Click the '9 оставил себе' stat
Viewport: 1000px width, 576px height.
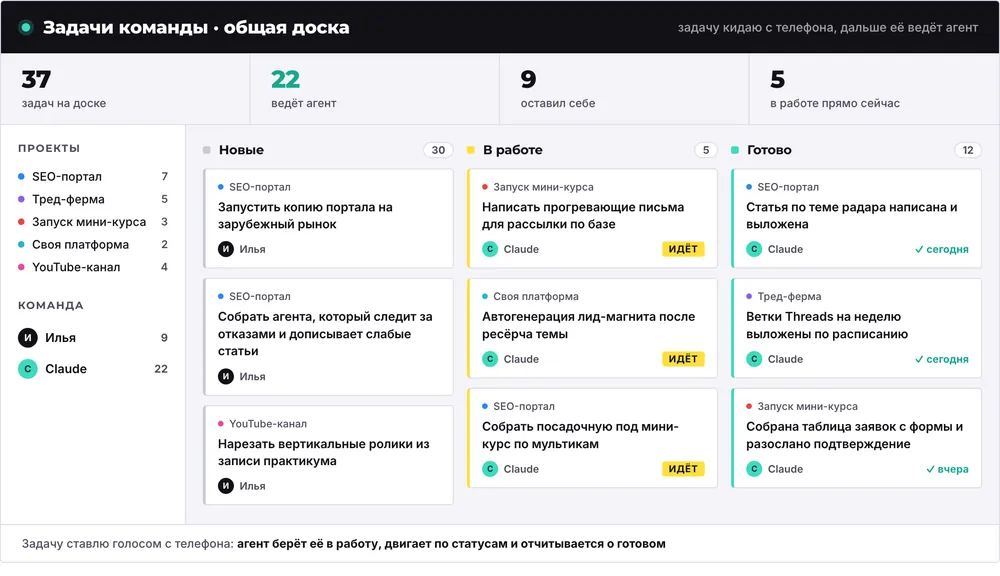[x=624, y=89]
